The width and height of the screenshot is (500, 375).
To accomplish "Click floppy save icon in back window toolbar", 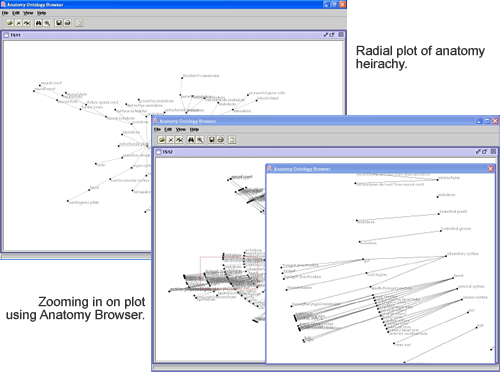I will 59,23.
